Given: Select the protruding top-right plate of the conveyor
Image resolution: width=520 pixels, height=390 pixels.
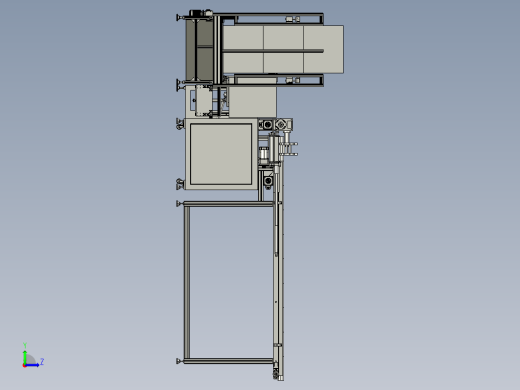Looking at the screenshot, I should [x=324, y=49].
